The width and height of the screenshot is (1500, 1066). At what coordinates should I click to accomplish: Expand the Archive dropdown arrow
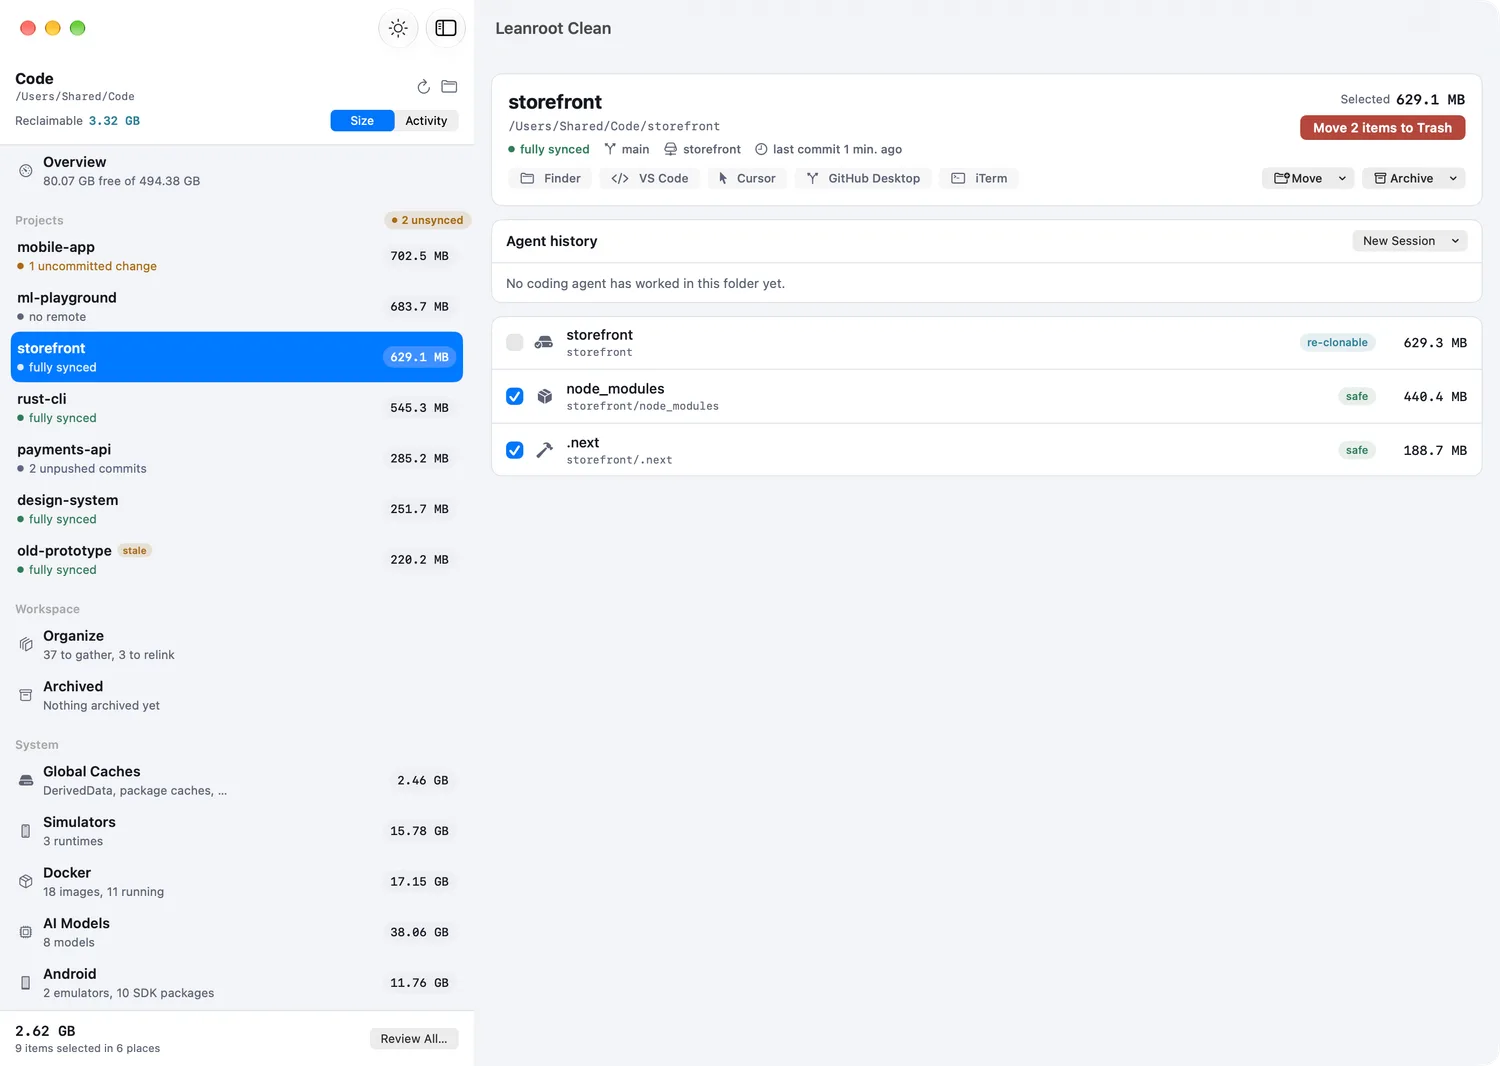pyautogui.click(x=1453, y=178)
